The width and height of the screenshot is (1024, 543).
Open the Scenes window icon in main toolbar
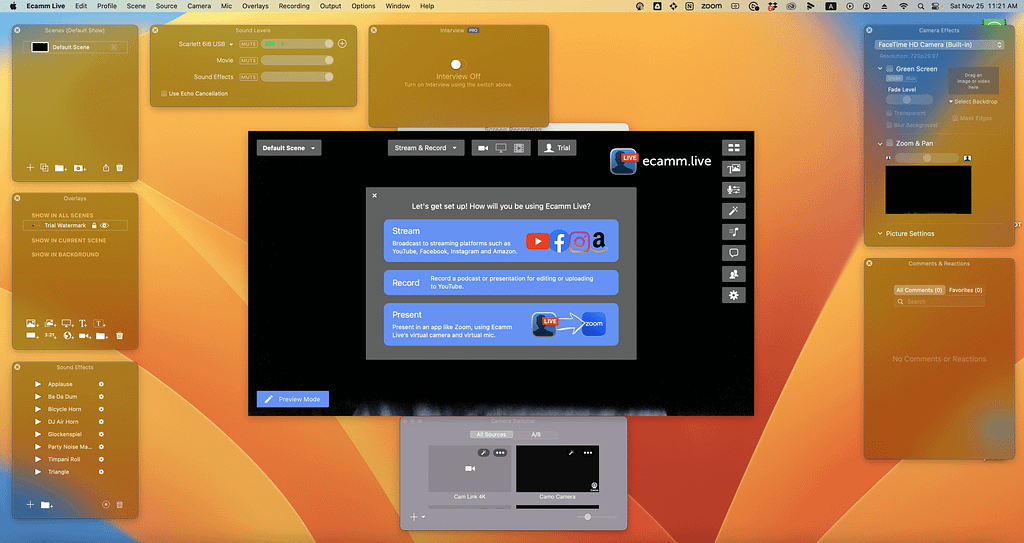(735, 148)
